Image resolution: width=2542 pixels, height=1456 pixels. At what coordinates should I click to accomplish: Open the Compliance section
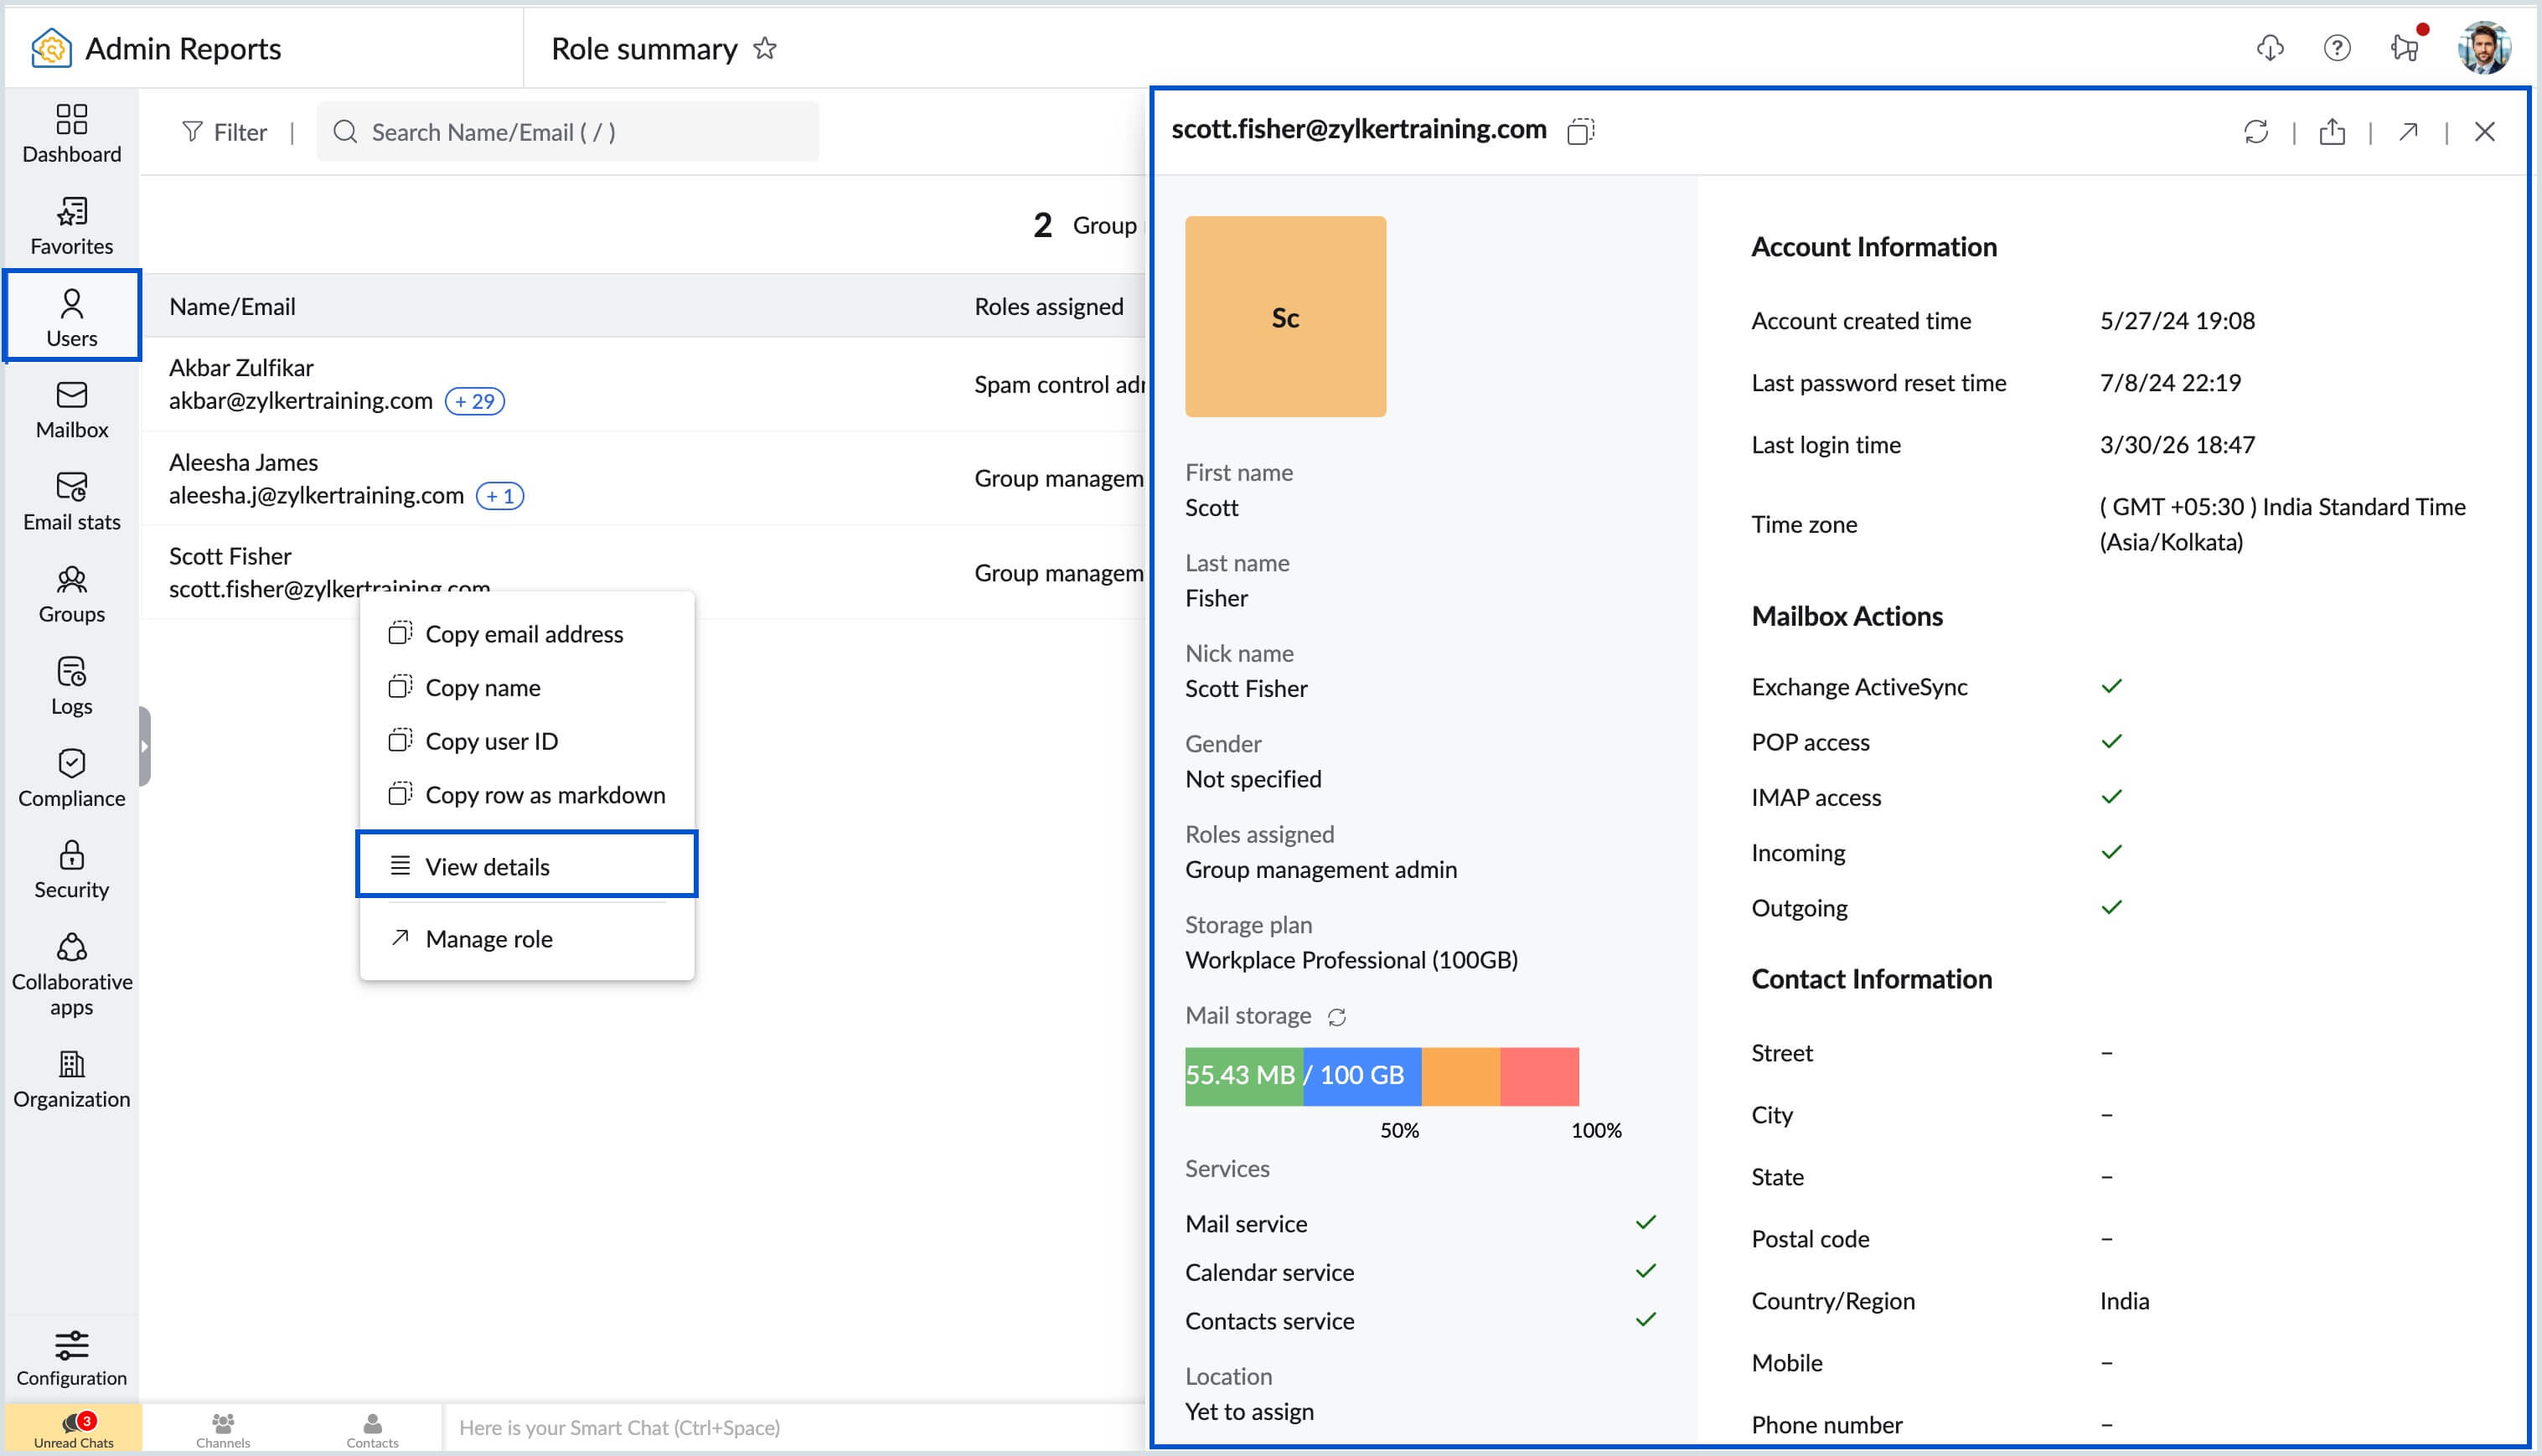(71, 777)
